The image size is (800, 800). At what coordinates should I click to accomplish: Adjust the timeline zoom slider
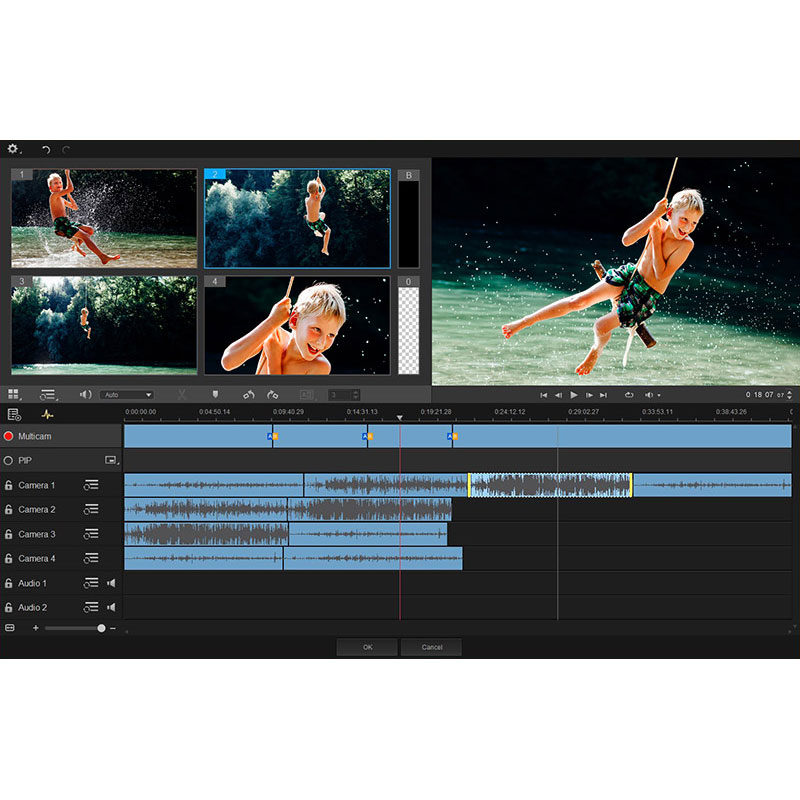tap(100, 628)
